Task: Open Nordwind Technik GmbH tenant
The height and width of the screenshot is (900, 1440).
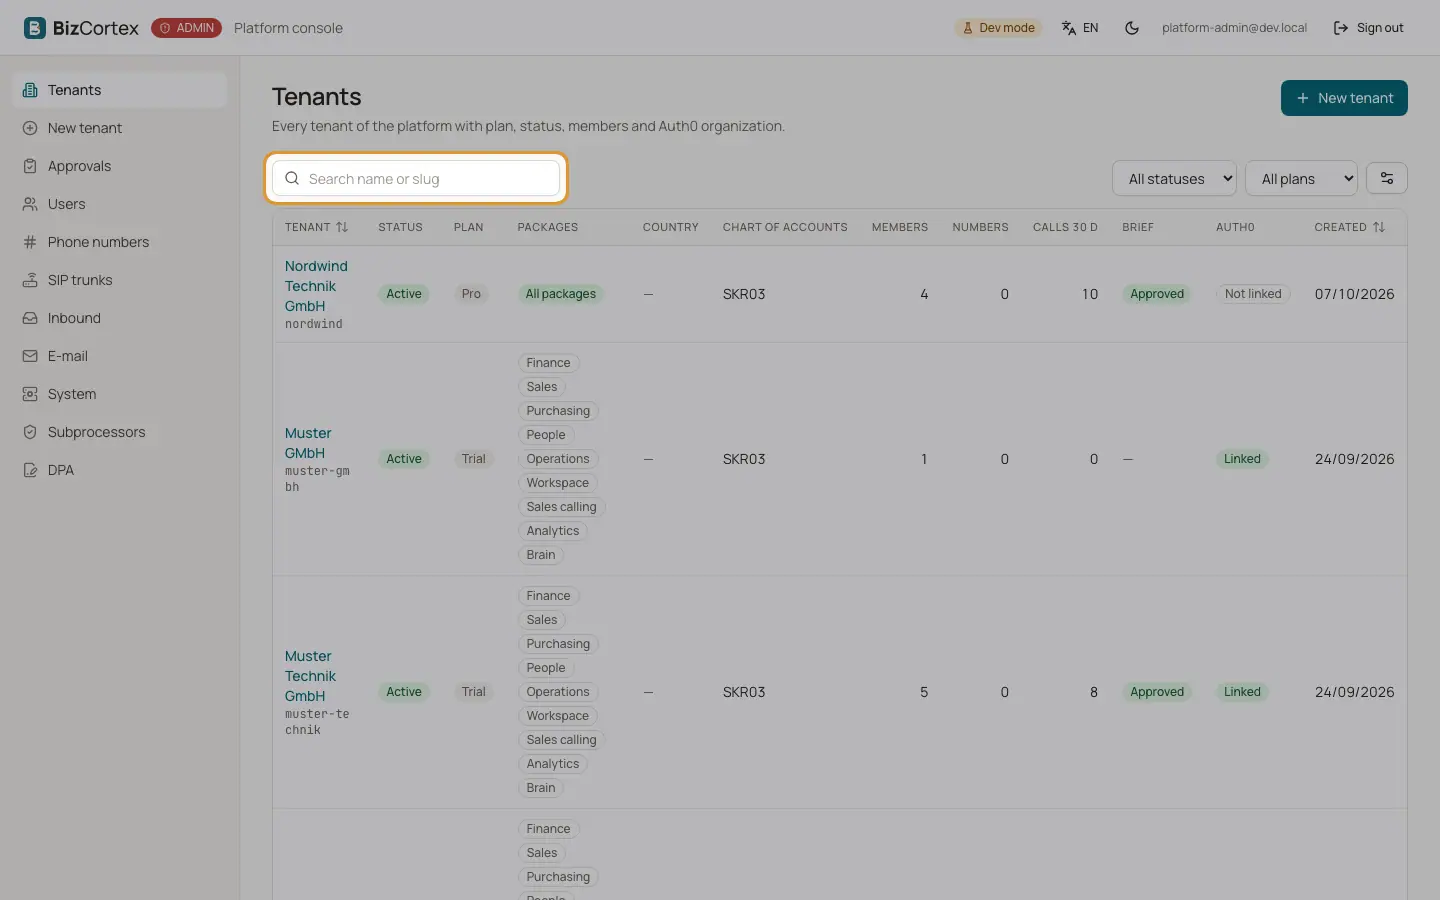Action: [x=316, y=286]
